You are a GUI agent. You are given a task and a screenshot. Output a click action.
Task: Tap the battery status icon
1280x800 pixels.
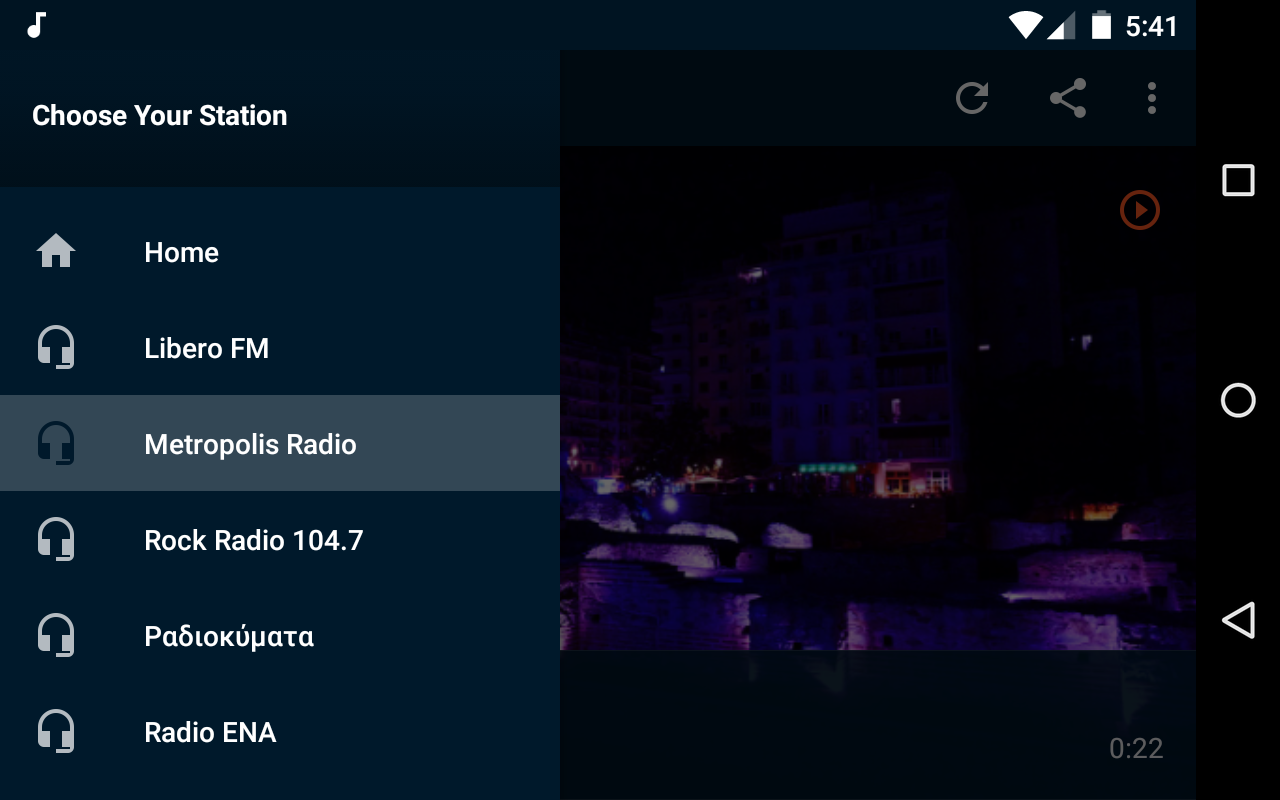pos(1101,25)
